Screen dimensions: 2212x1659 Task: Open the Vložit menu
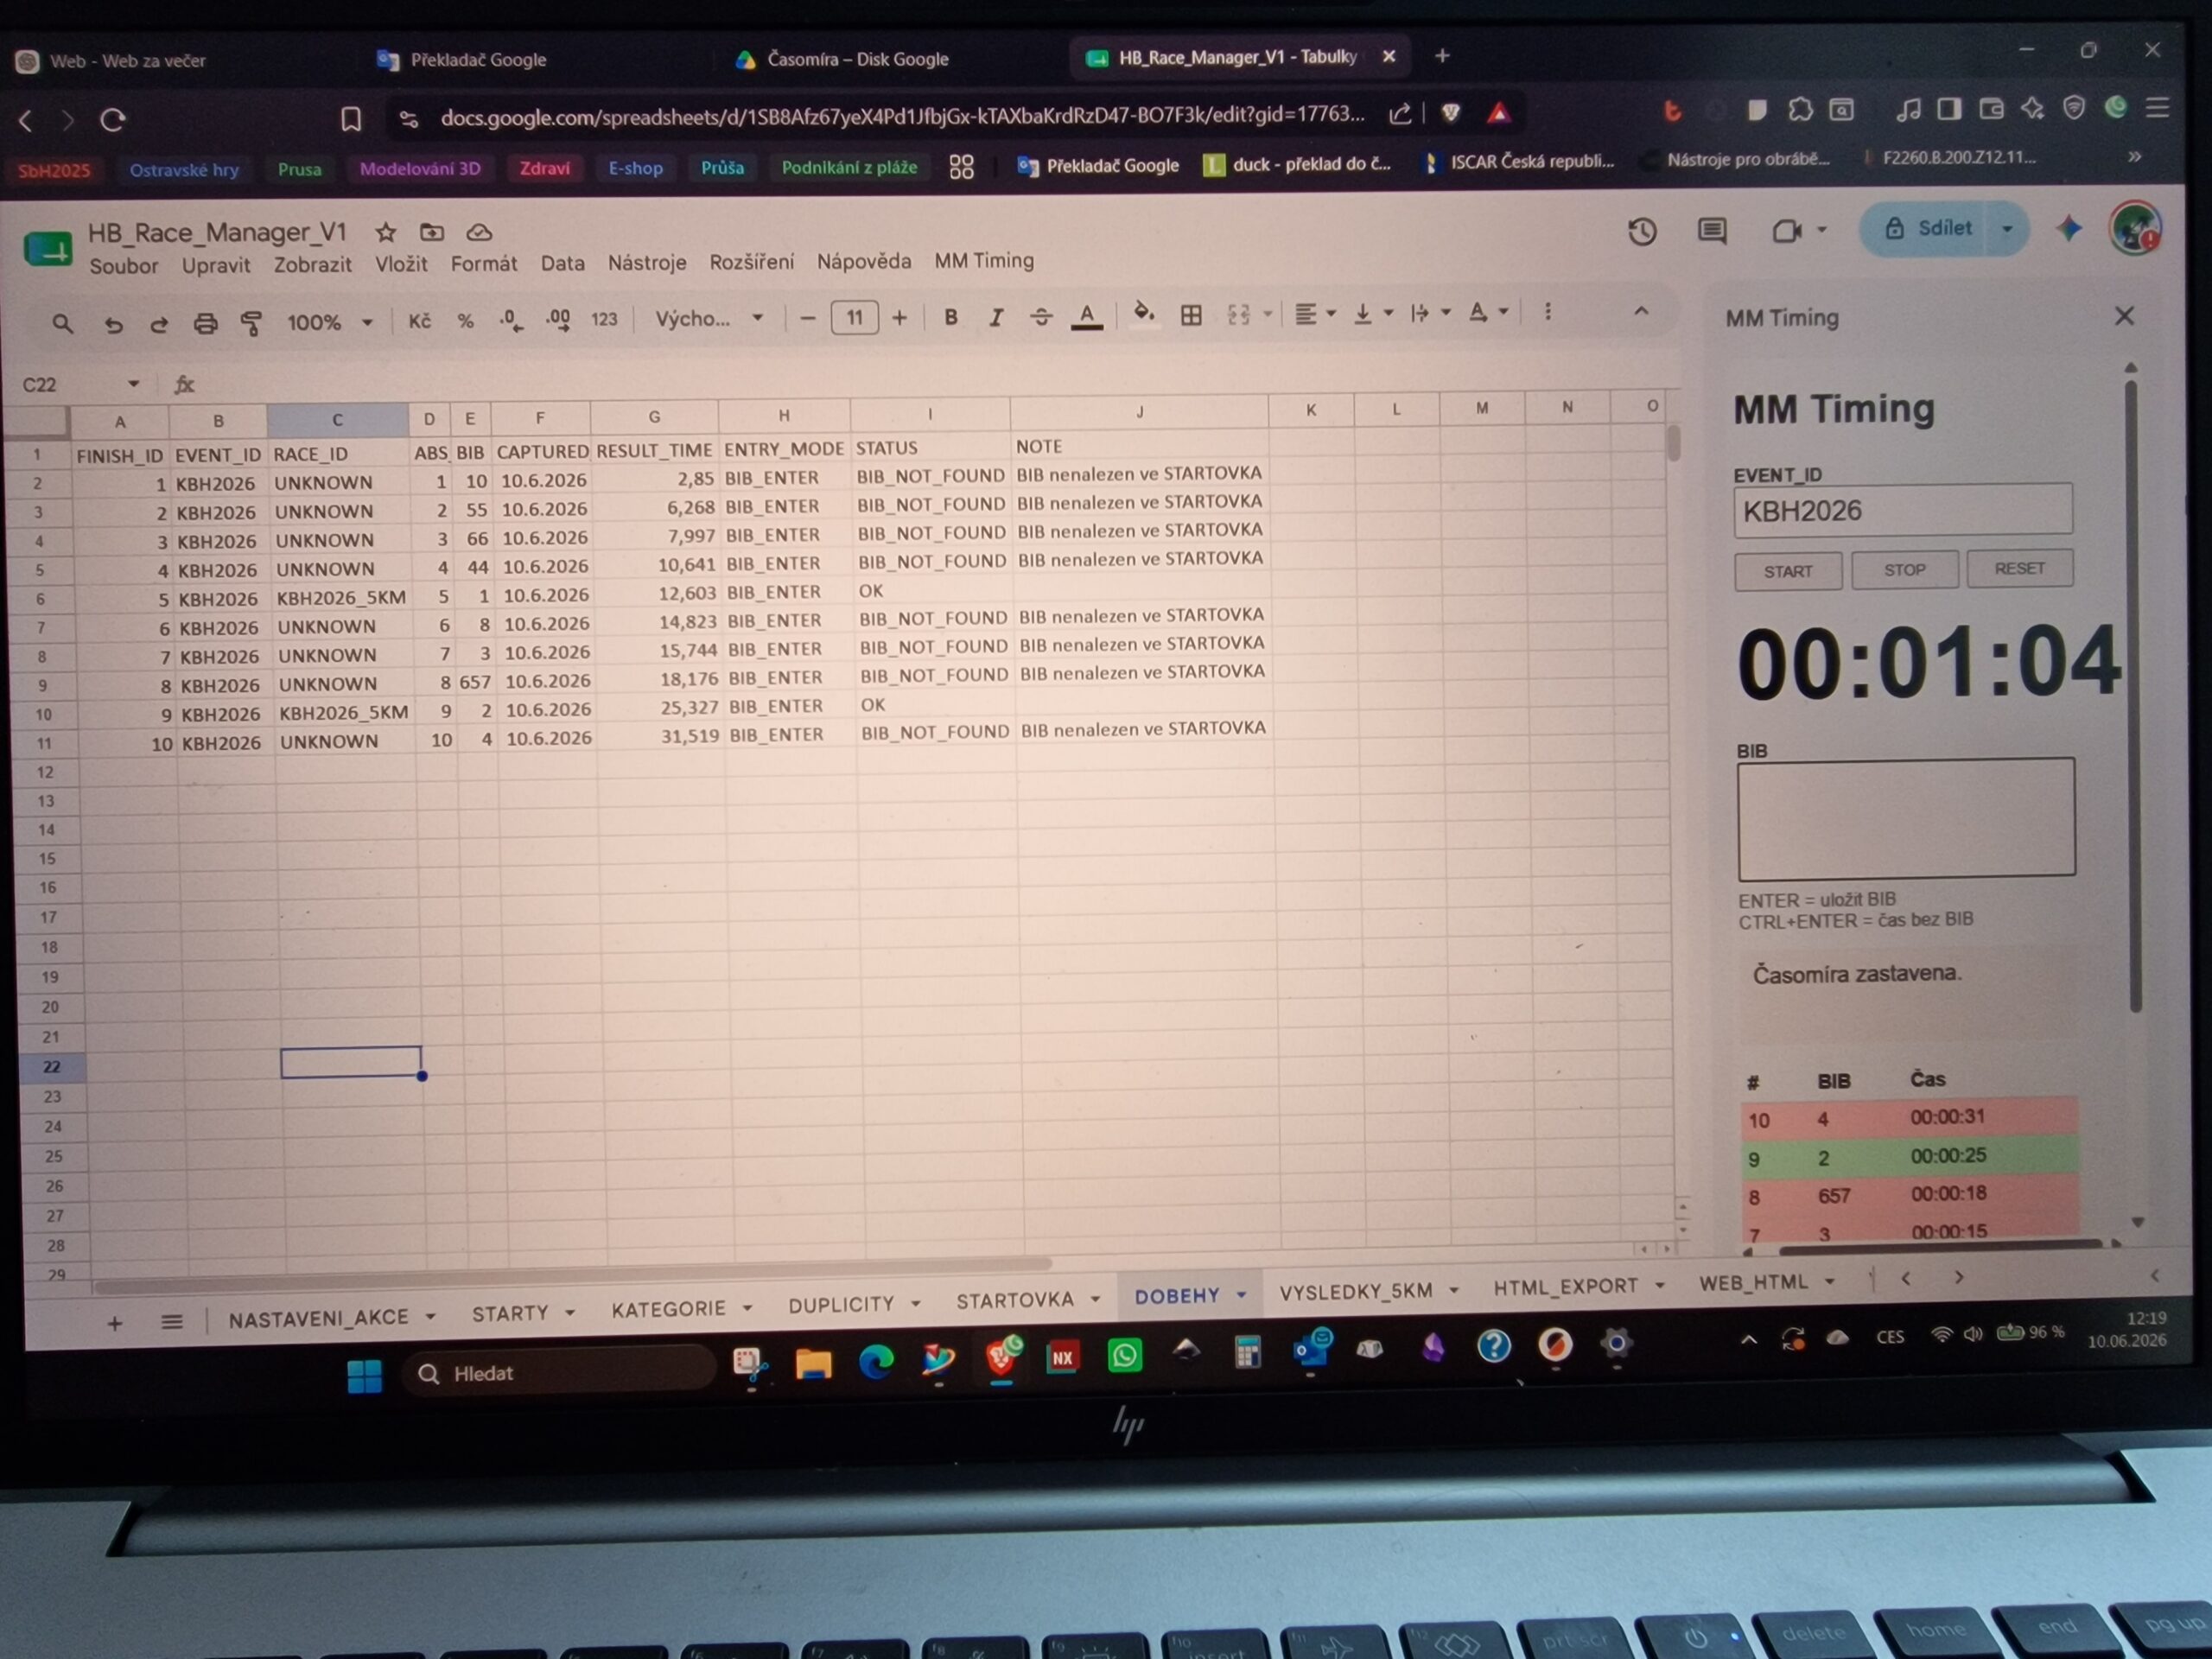(x=401, y=264)
